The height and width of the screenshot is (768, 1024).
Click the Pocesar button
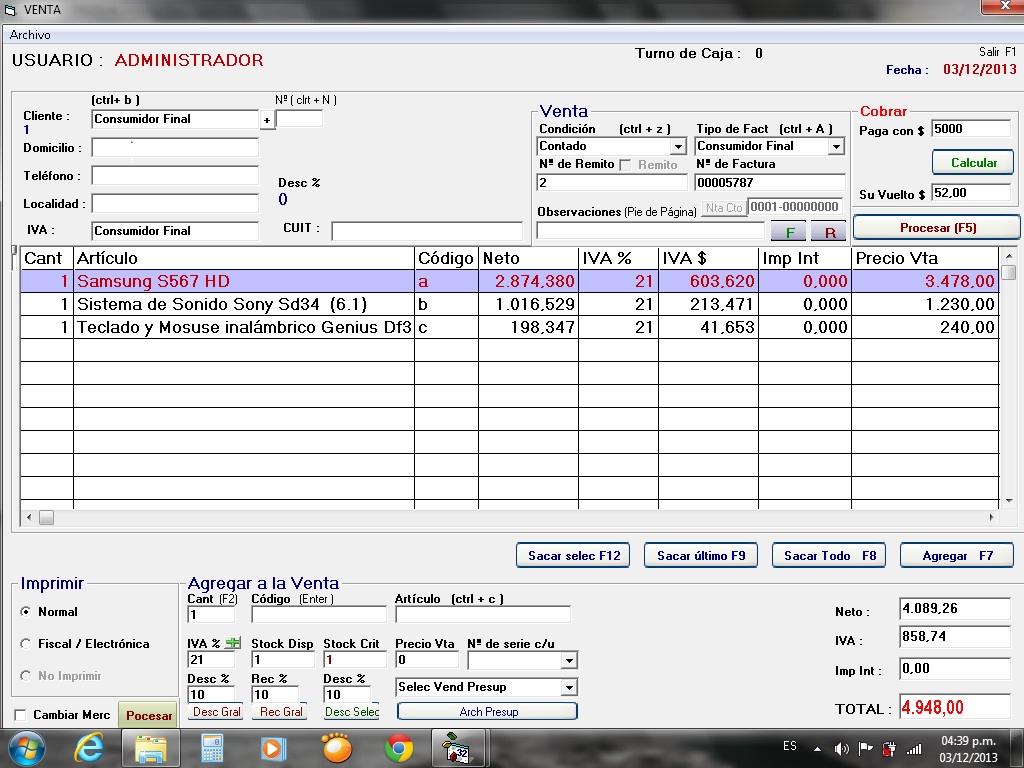148,715
